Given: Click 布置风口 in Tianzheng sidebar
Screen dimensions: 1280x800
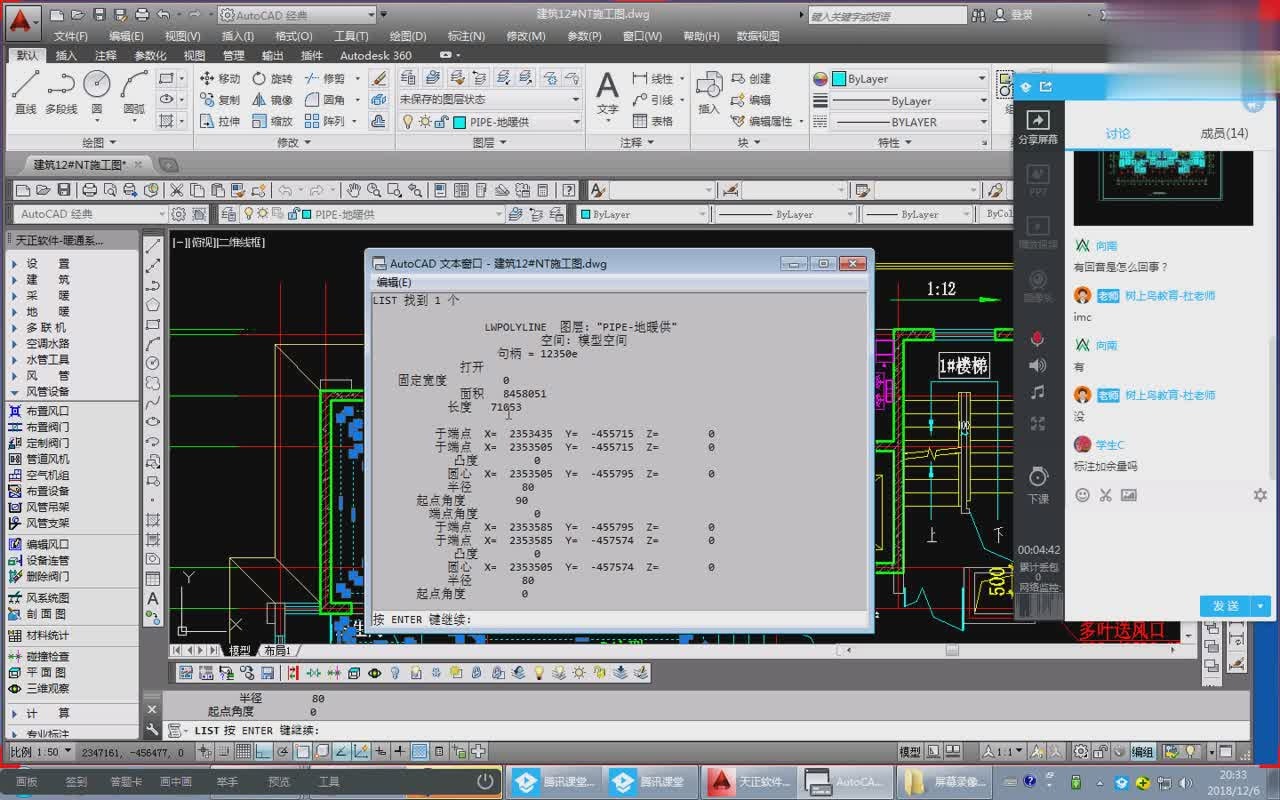Looking at the screenshot, I should 39,411.
